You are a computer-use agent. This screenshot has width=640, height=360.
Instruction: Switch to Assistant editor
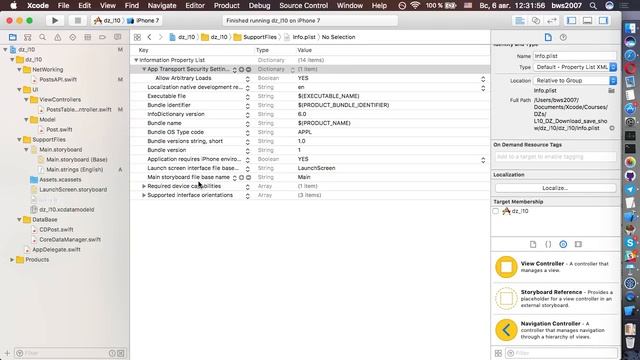click(x=536, y=20)
